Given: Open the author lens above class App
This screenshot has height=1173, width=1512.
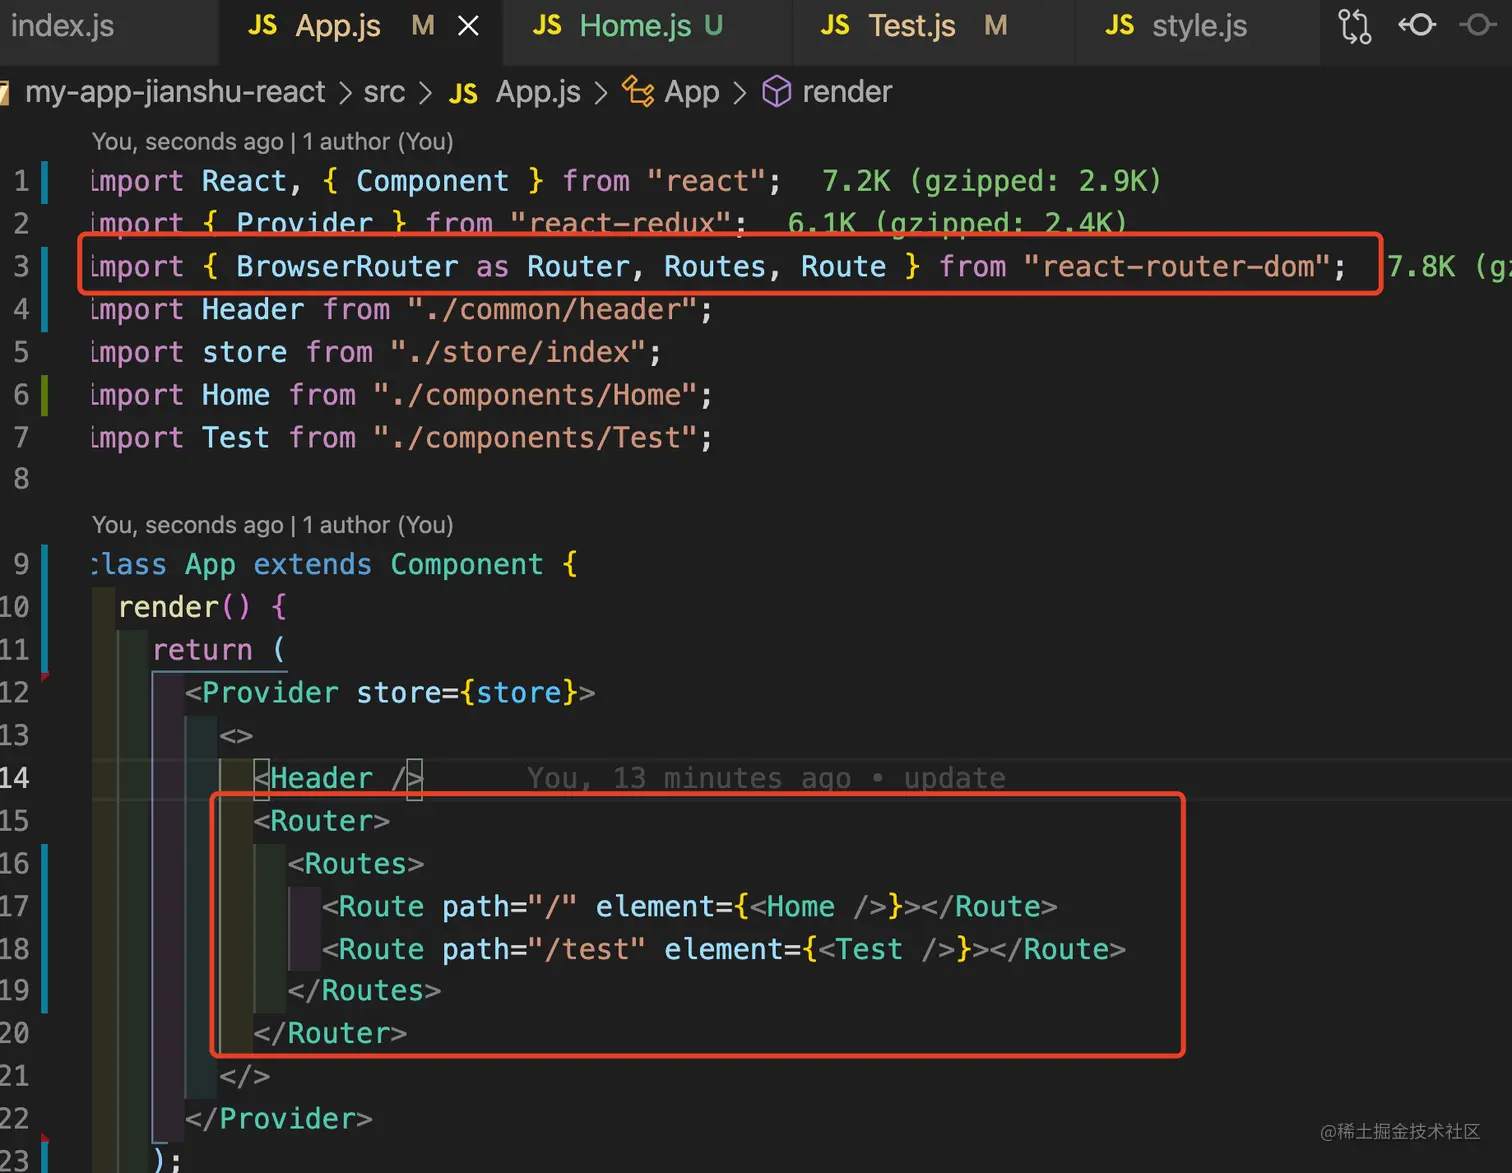Looking at the screenshot, I should pos(272,525).
